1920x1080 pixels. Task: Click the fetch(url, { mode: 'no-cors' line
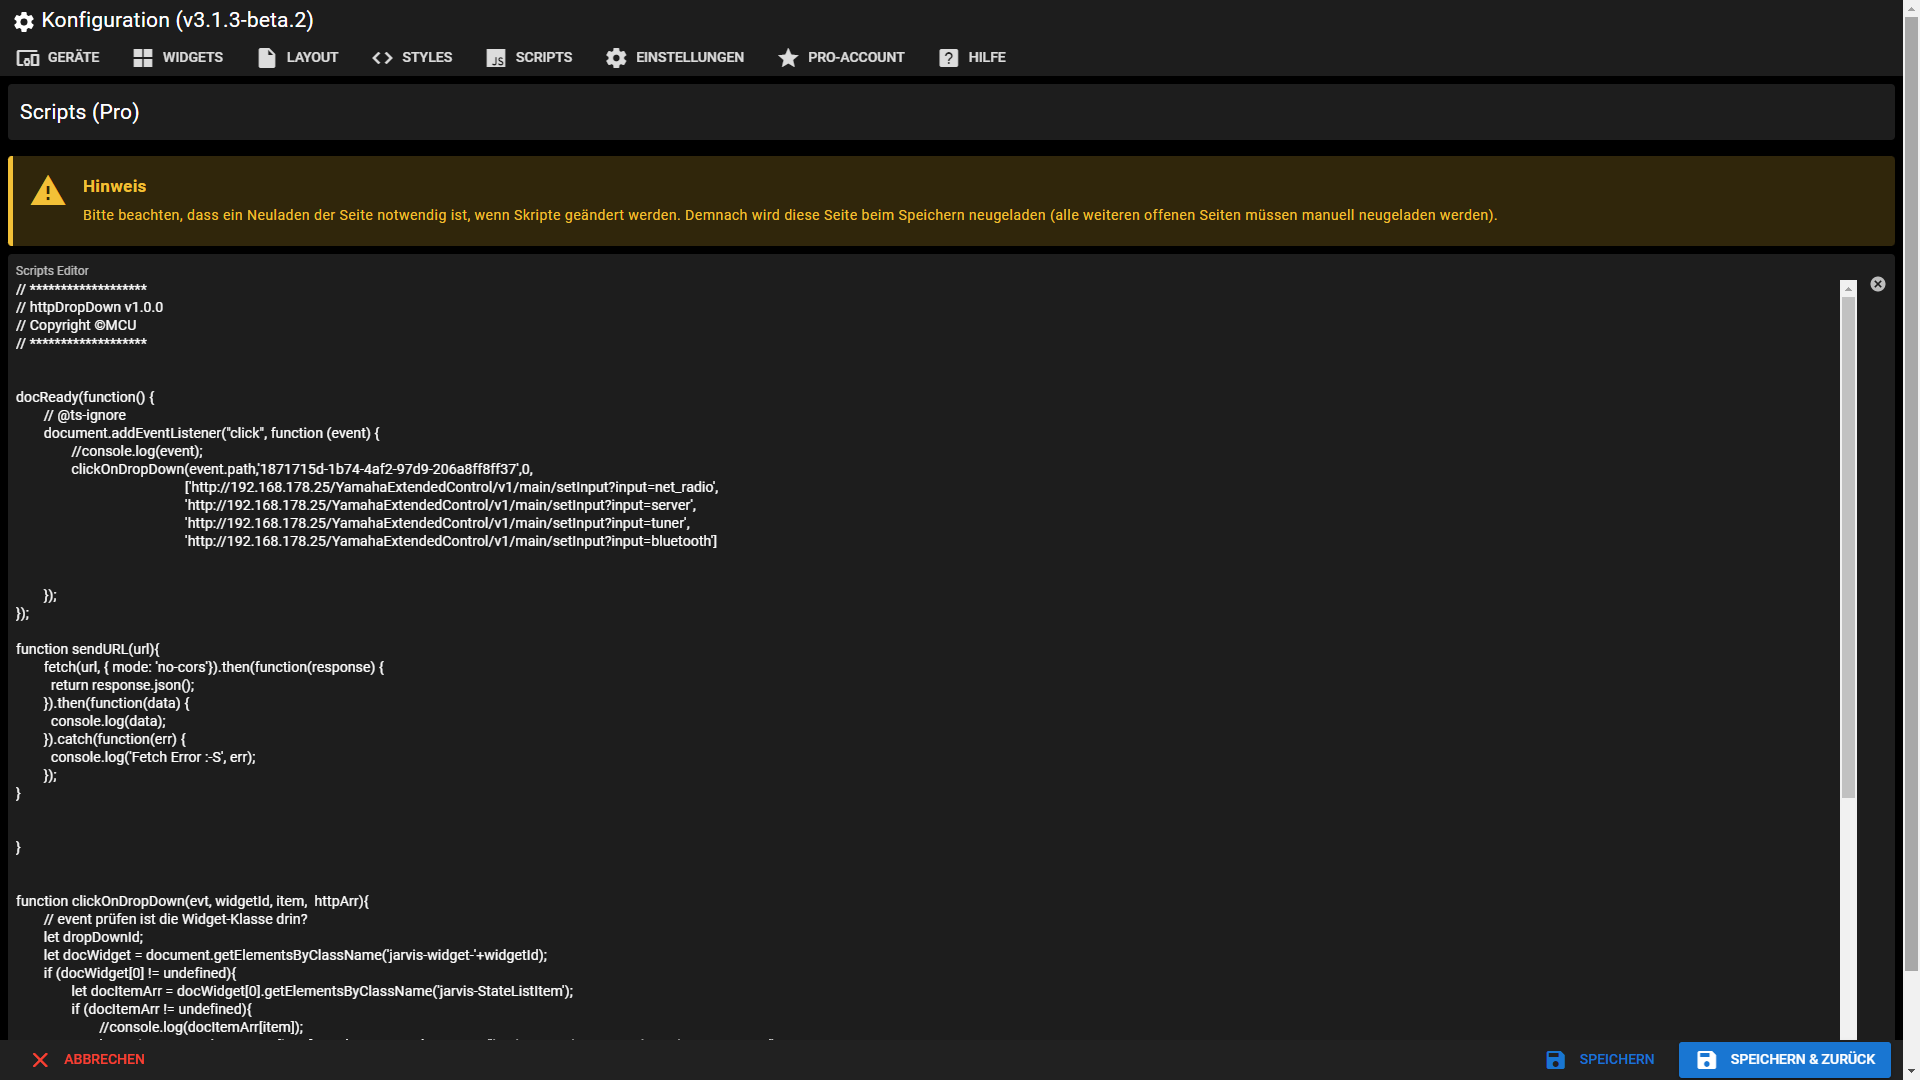[214, 667]
